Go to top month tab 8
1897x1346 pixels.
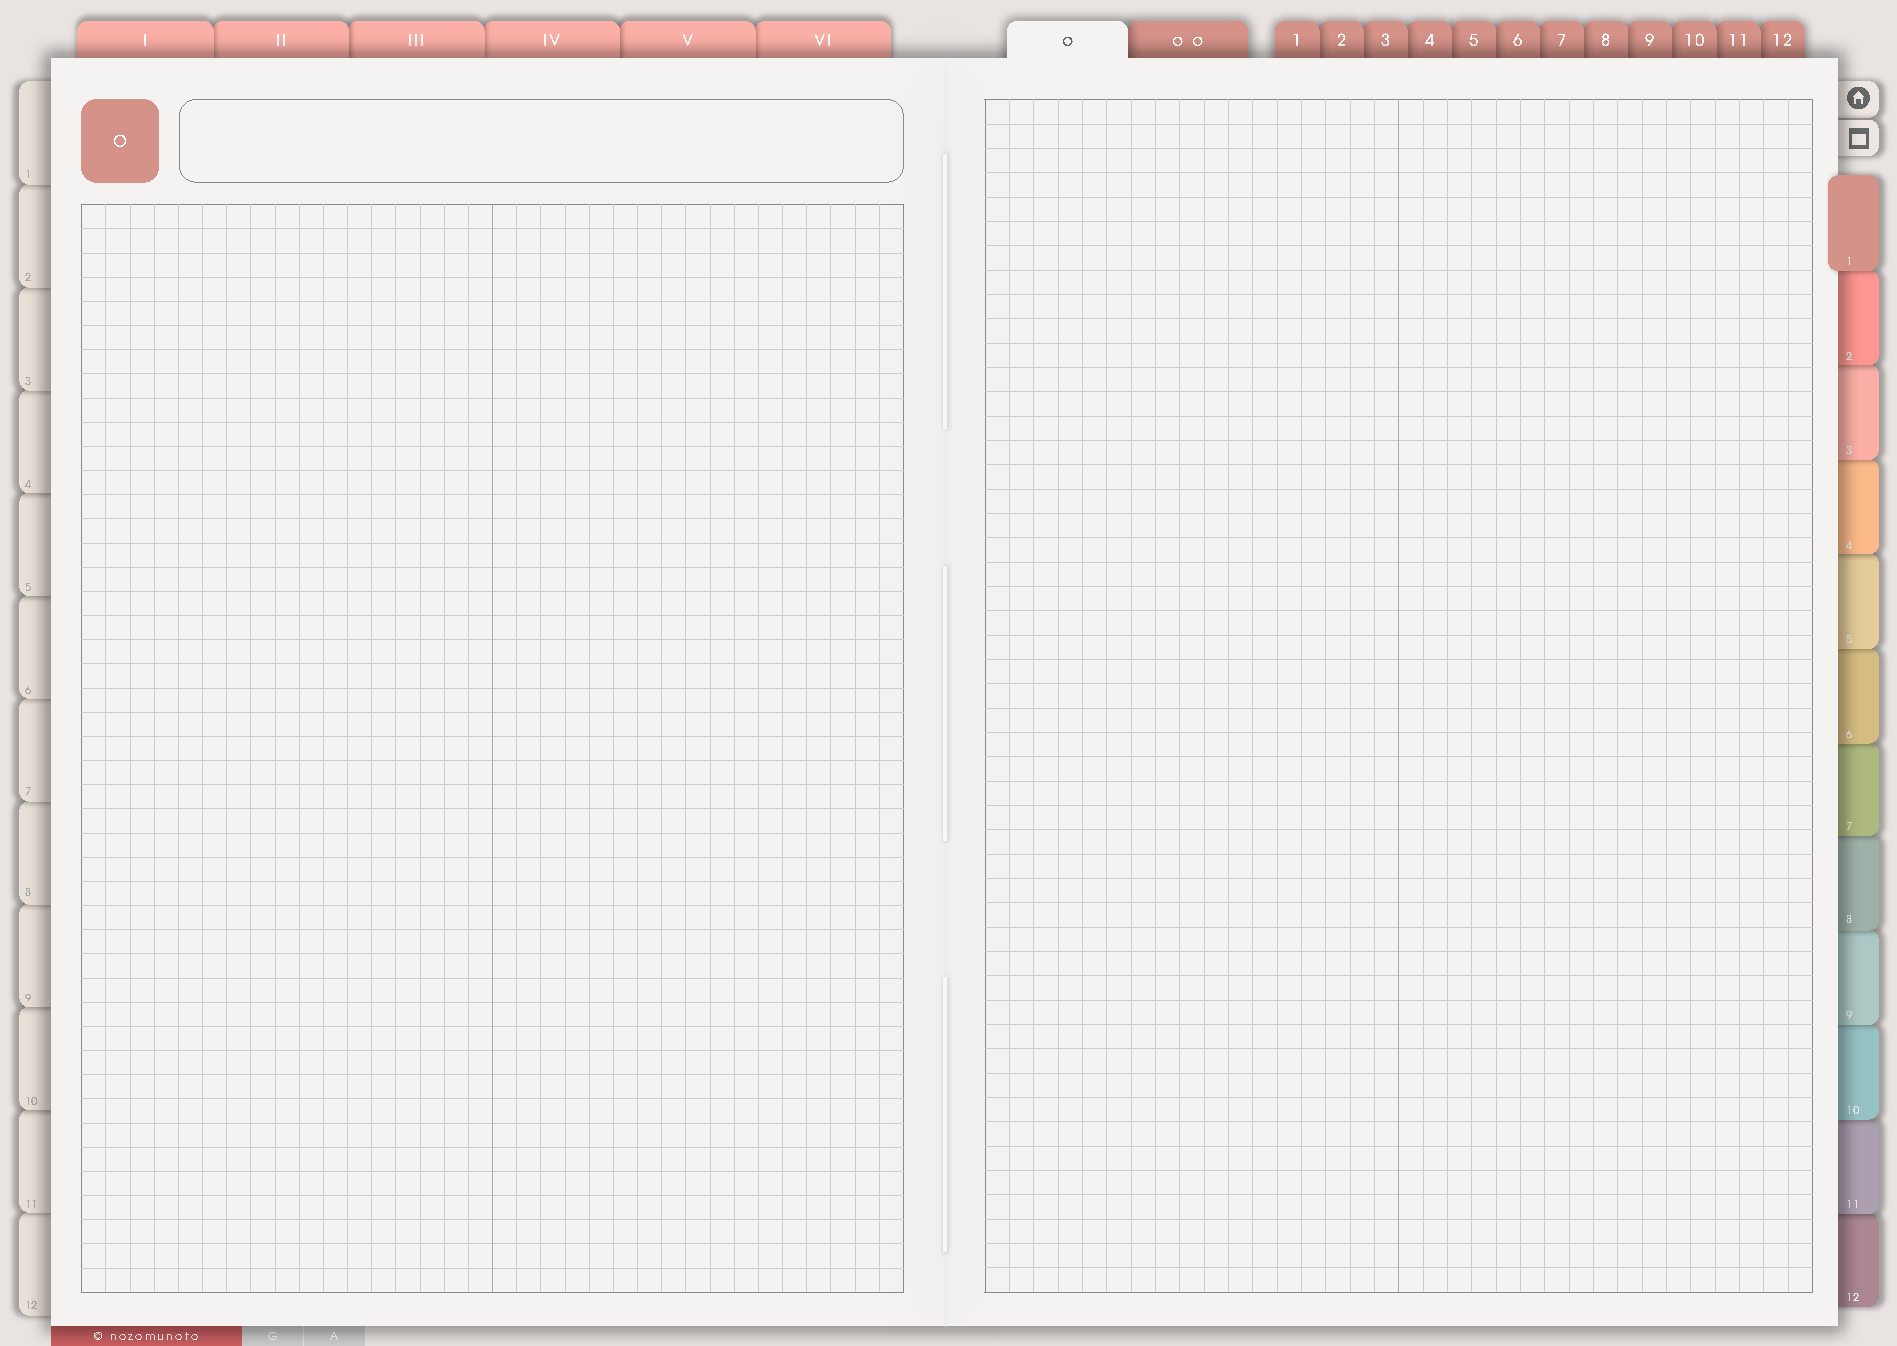coord(1605,40)
